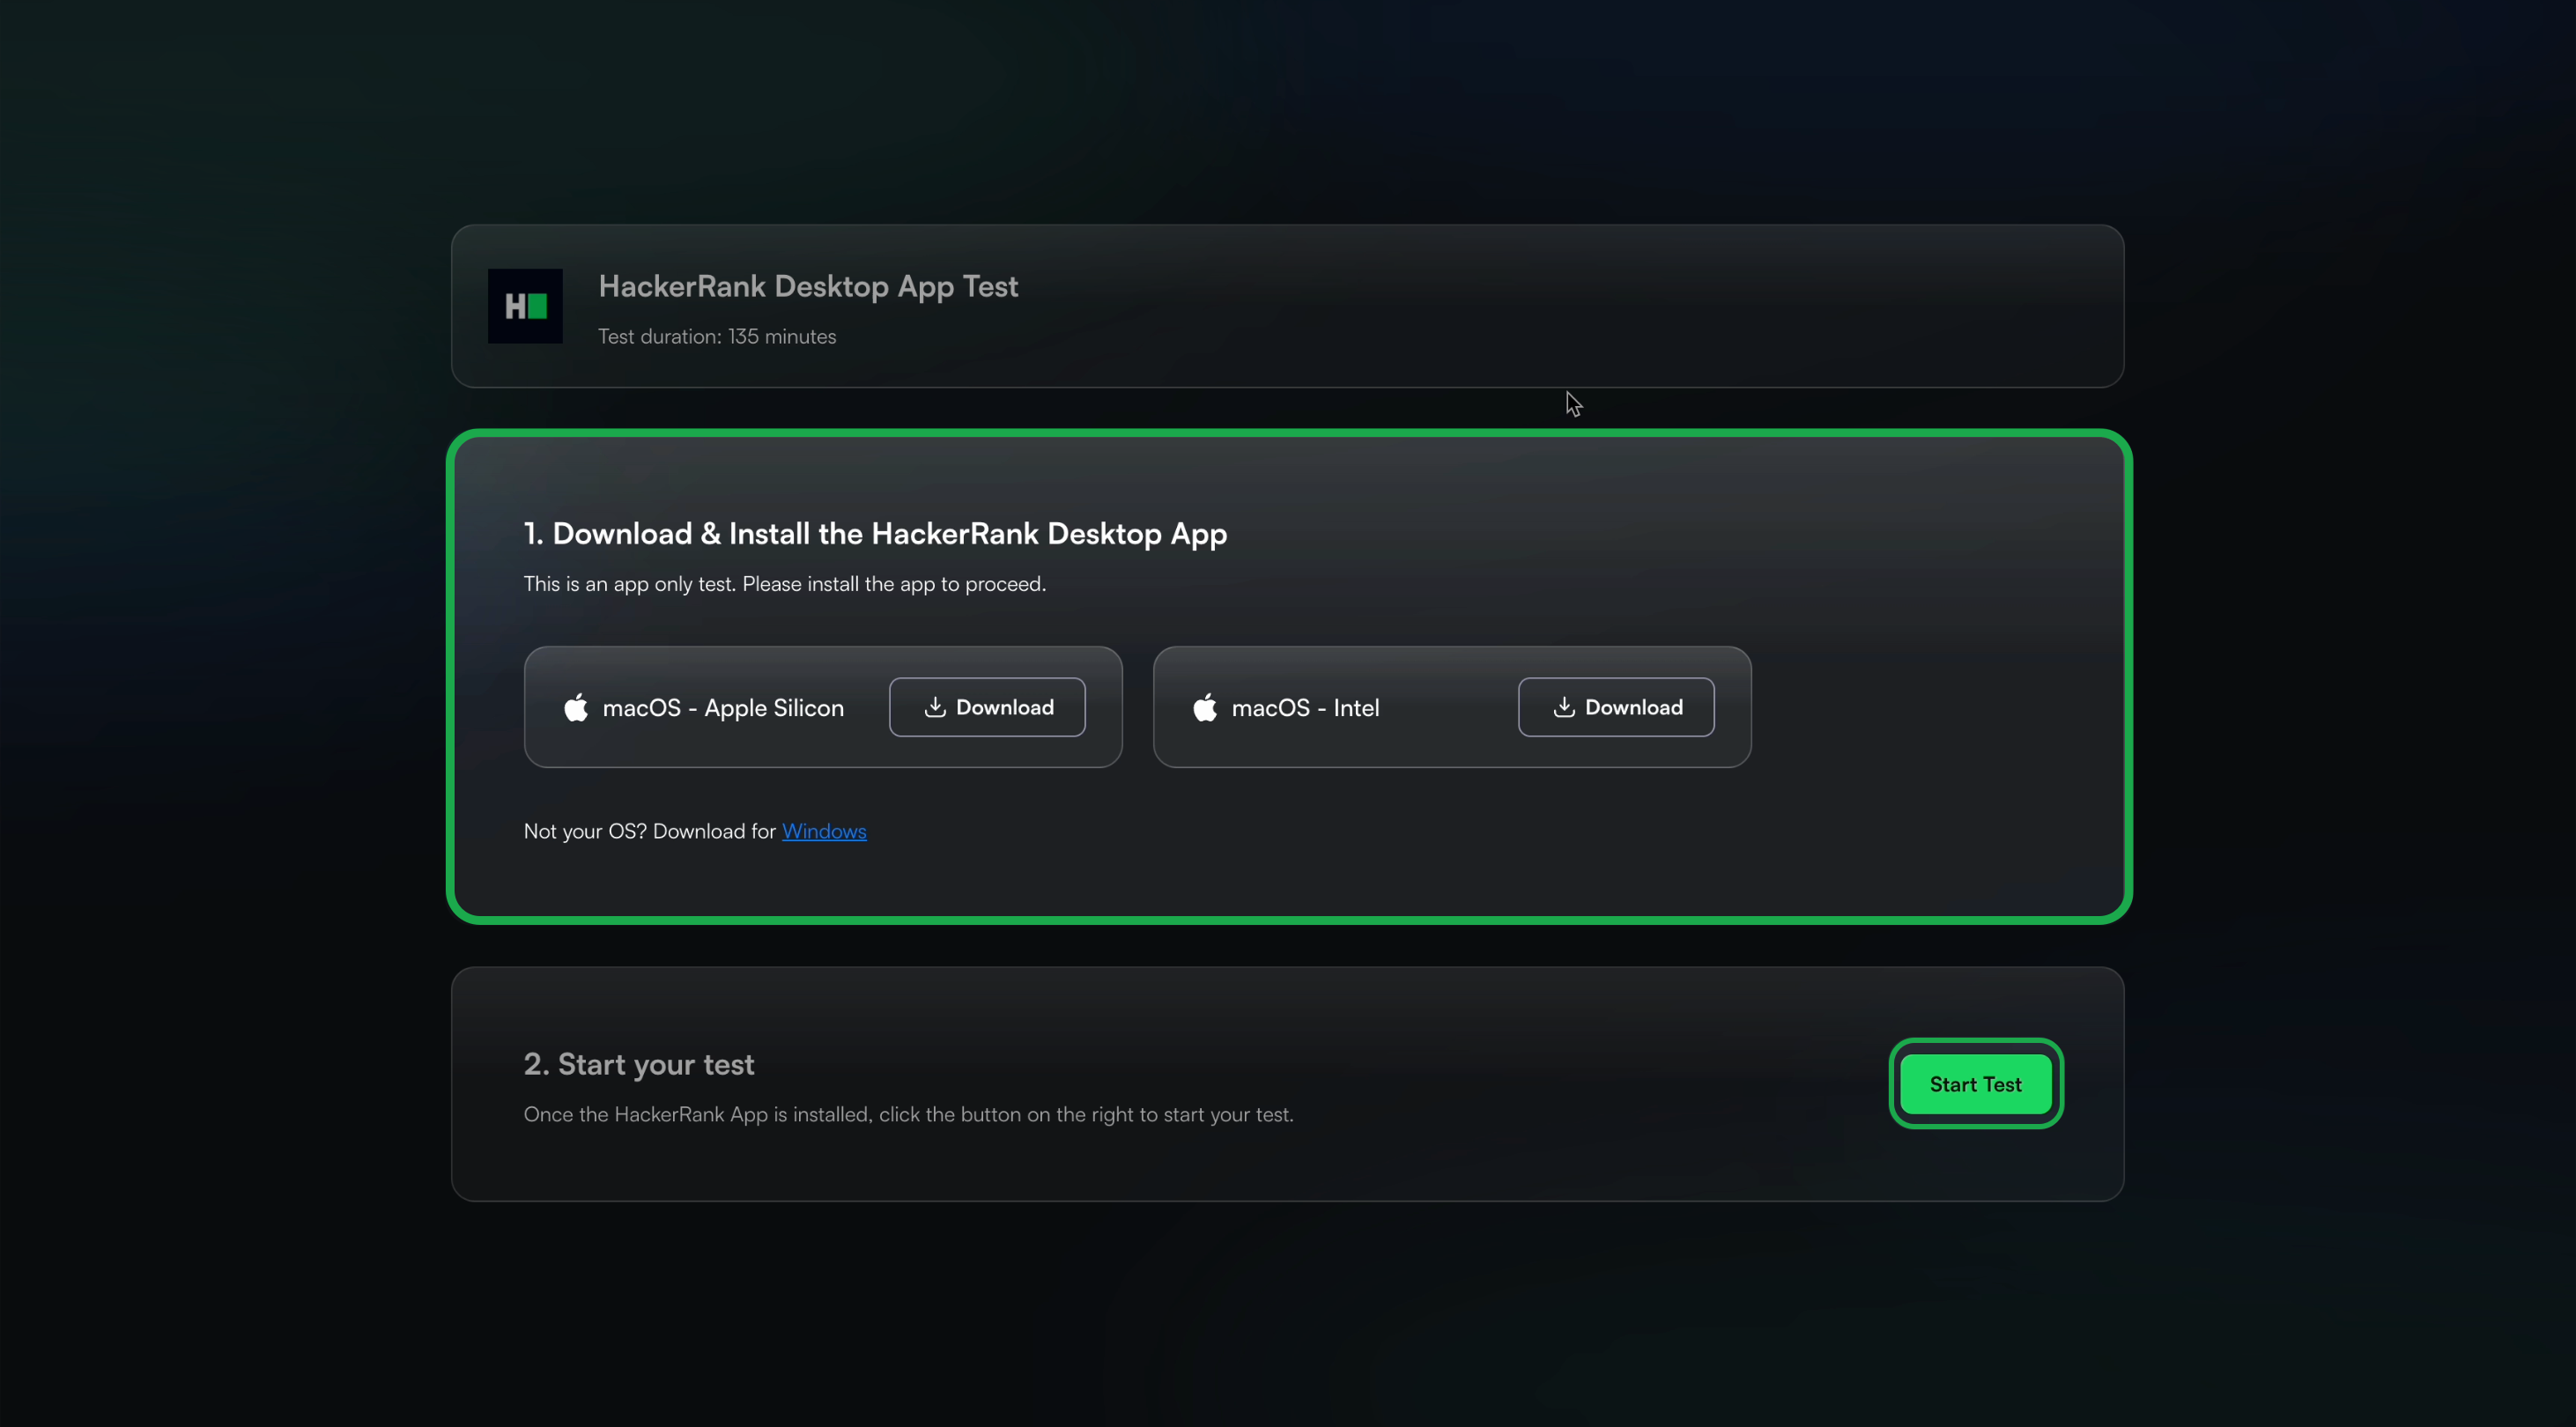
Task: Click the Test duration 135 minutes text
Action: 717,337
